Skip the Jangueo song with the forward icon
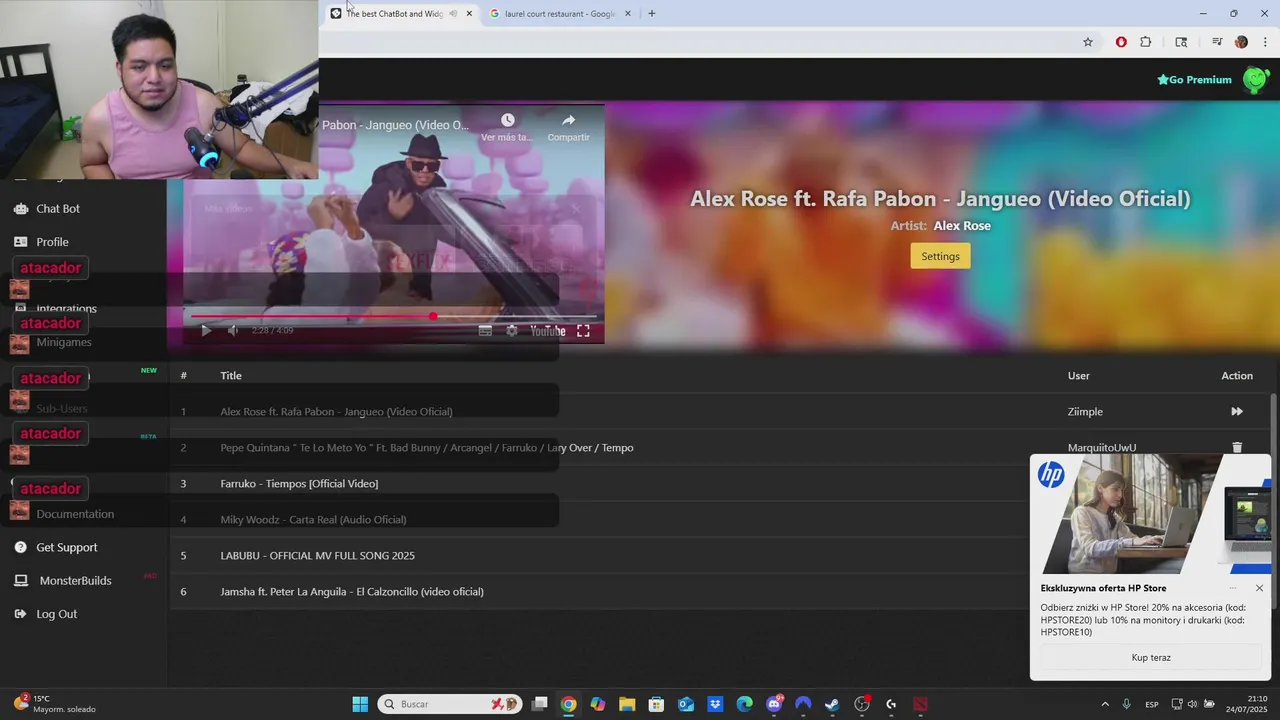 [1237, 411]
